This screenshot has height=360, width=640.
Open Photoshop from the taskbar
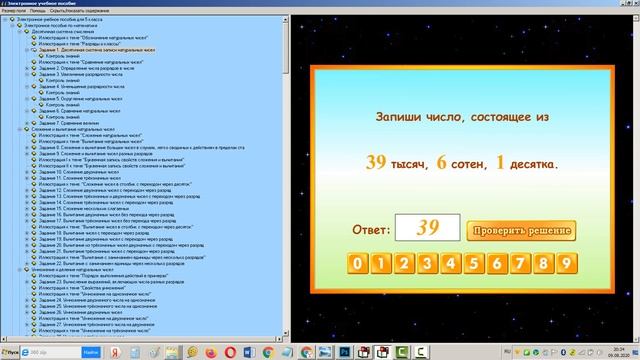(345, 352)
